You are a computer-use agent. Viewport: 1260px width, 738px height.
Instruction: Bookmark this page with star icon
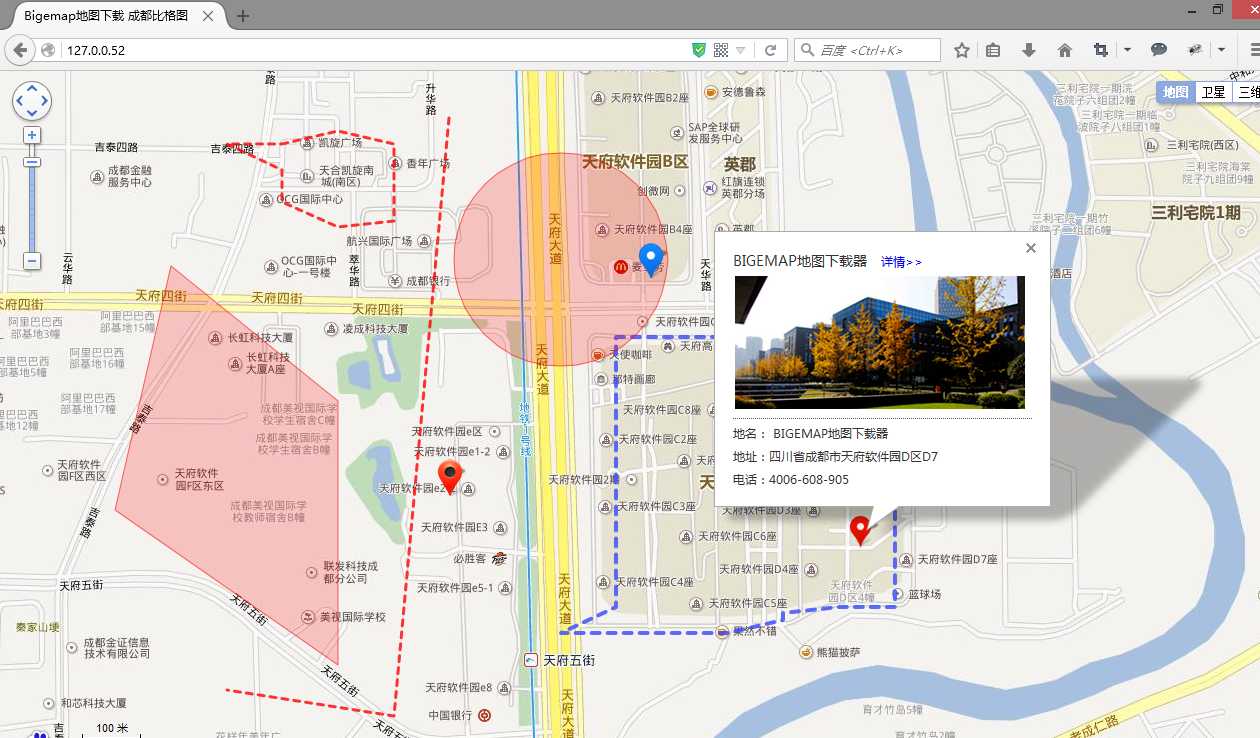[961, 50]
